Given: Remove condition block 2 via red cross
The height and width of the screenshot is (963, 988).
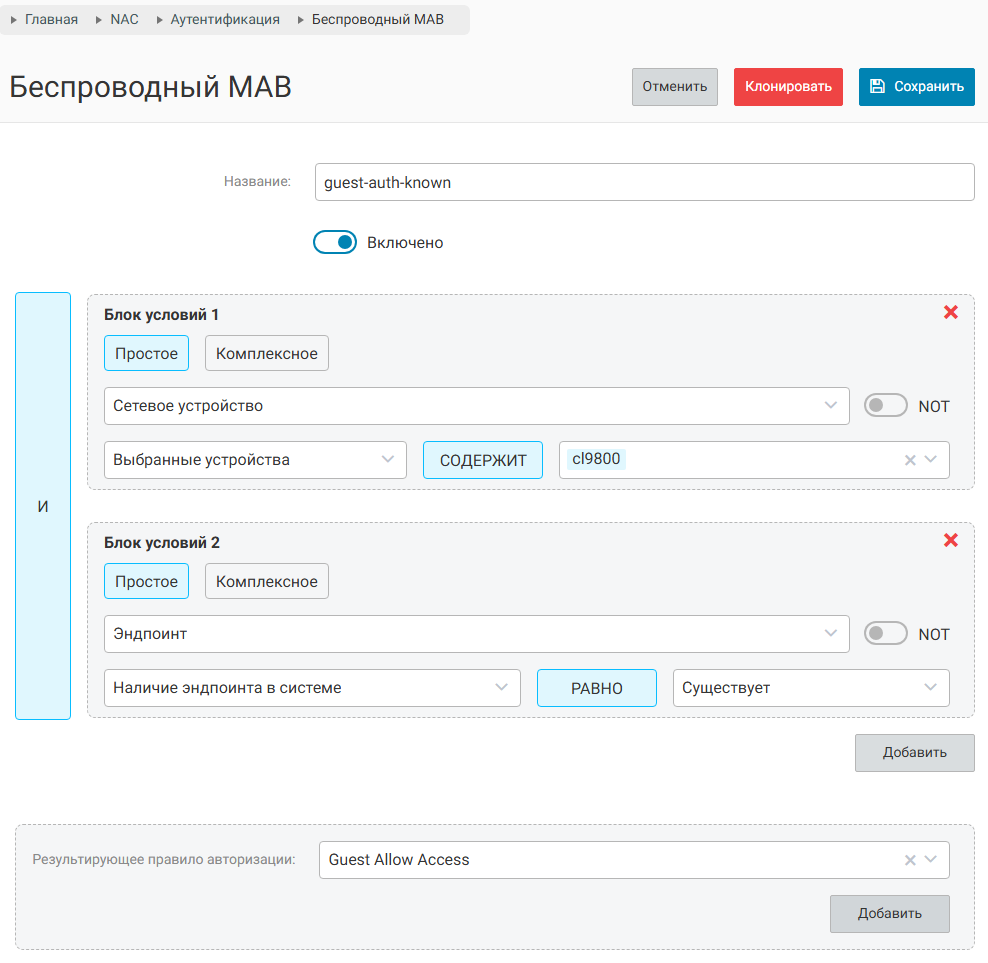Looking at the screenshot, I should tap(950, 540).
